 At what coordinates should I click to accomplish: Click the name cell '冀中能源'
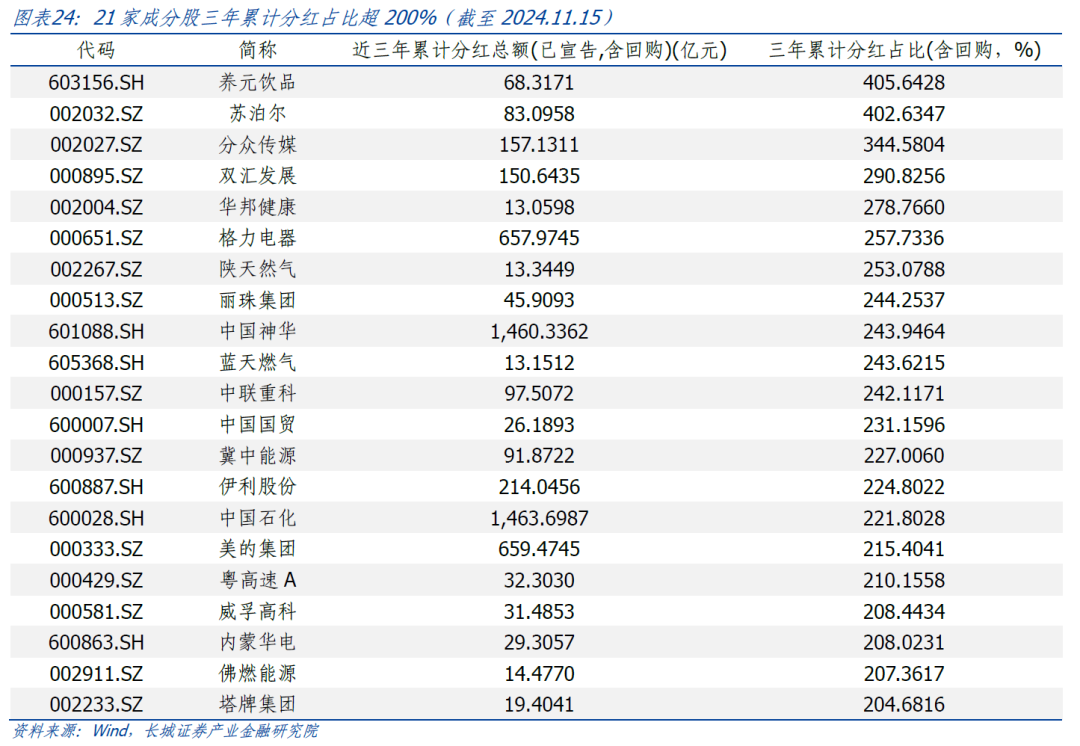[x=258, y=456]
